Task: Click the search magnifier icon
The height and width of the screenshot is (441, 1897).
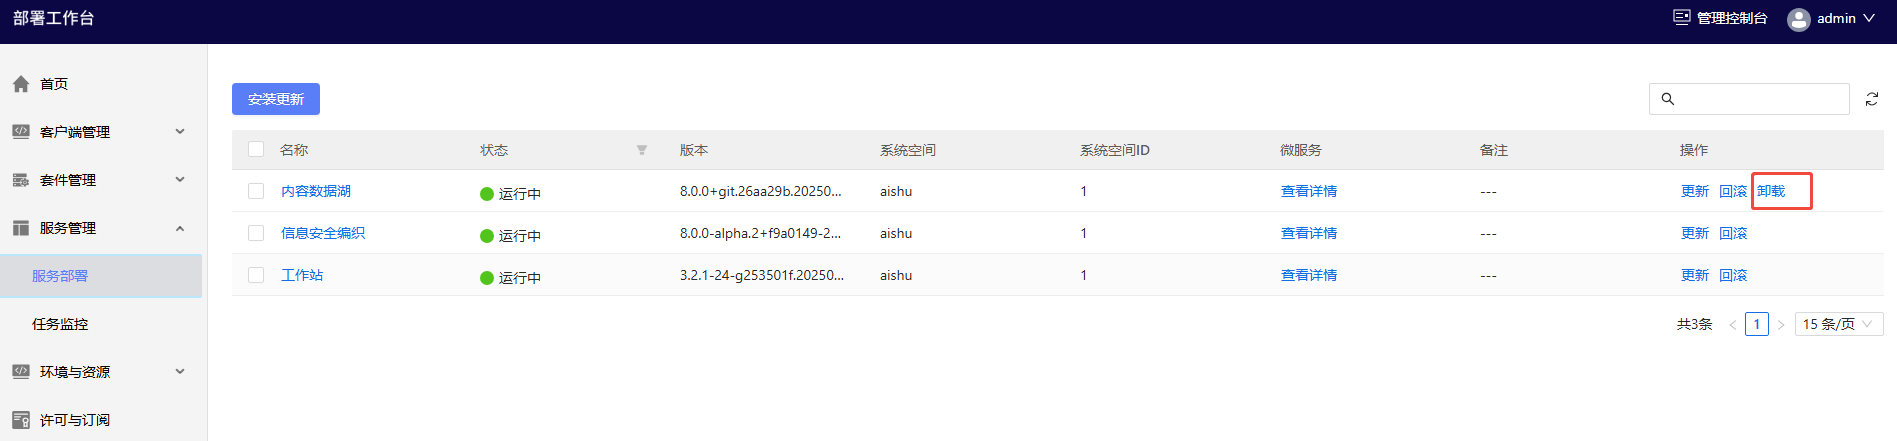Action: [x=1667, y=99]
